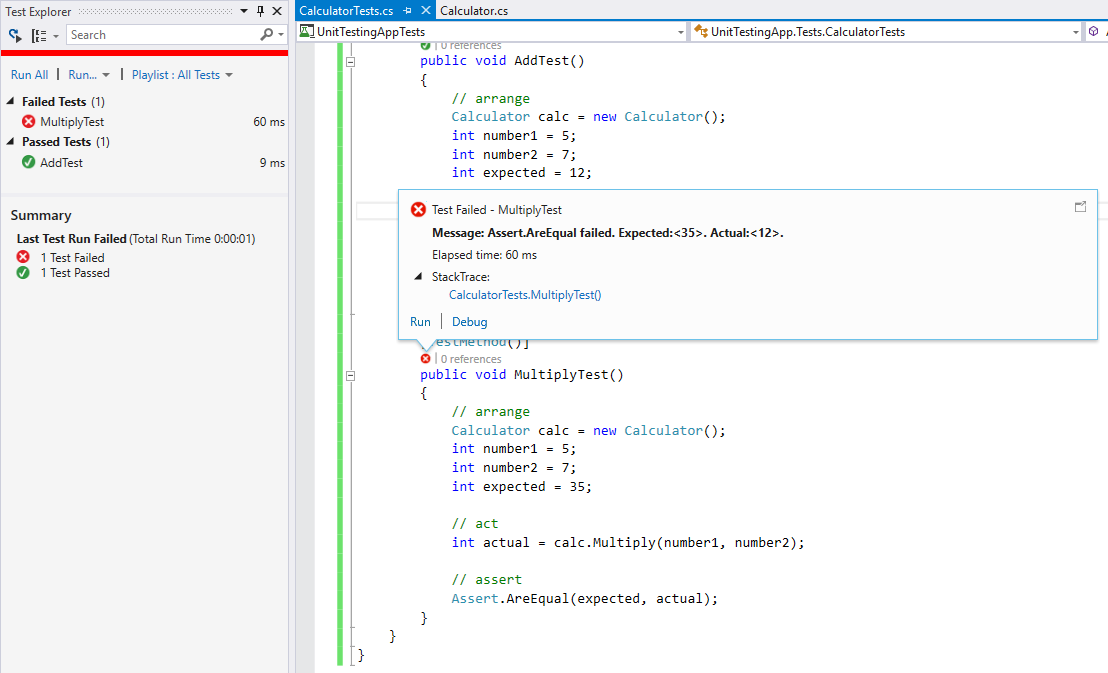Click Debug in the test failed popup

469,322
